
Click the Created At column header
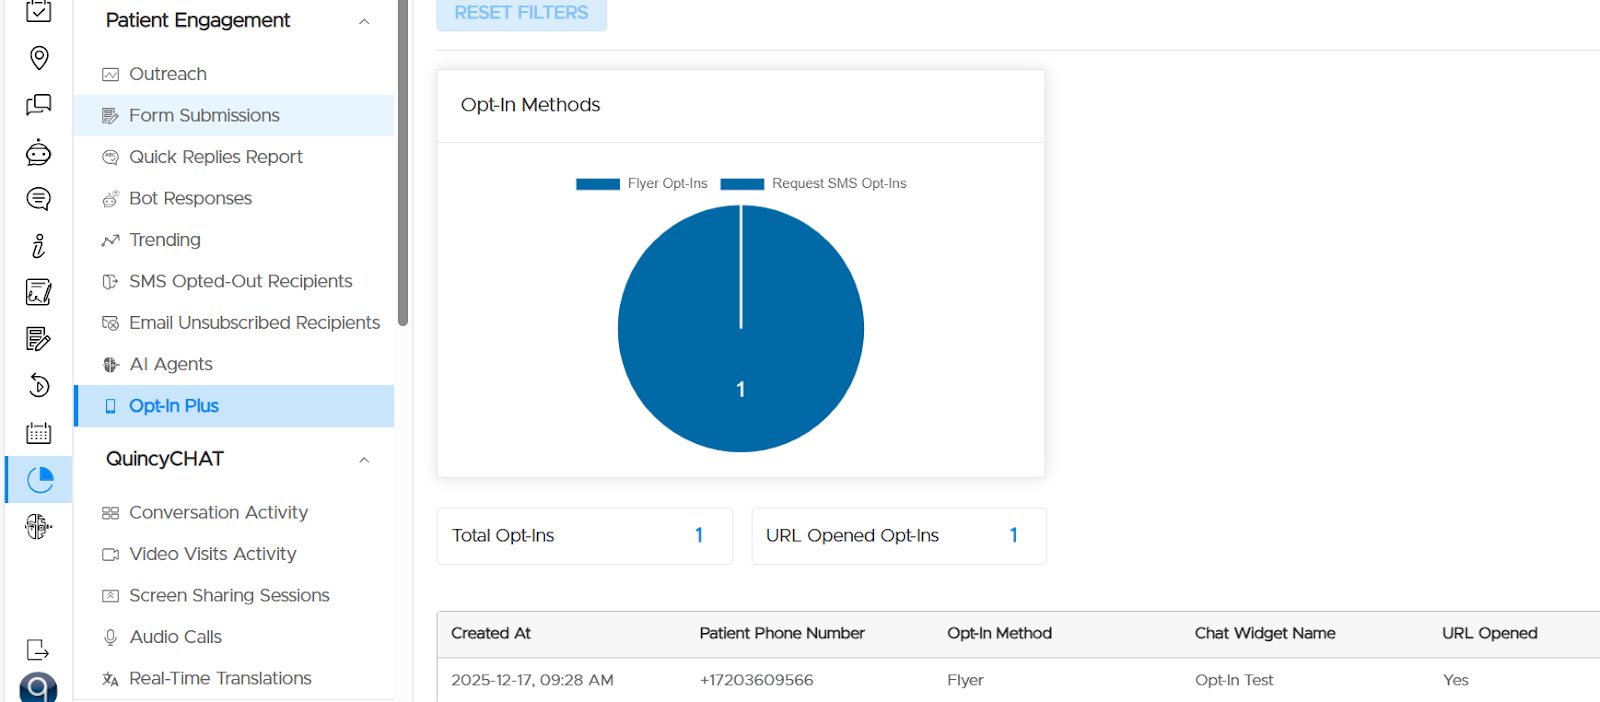click(491, 634)
